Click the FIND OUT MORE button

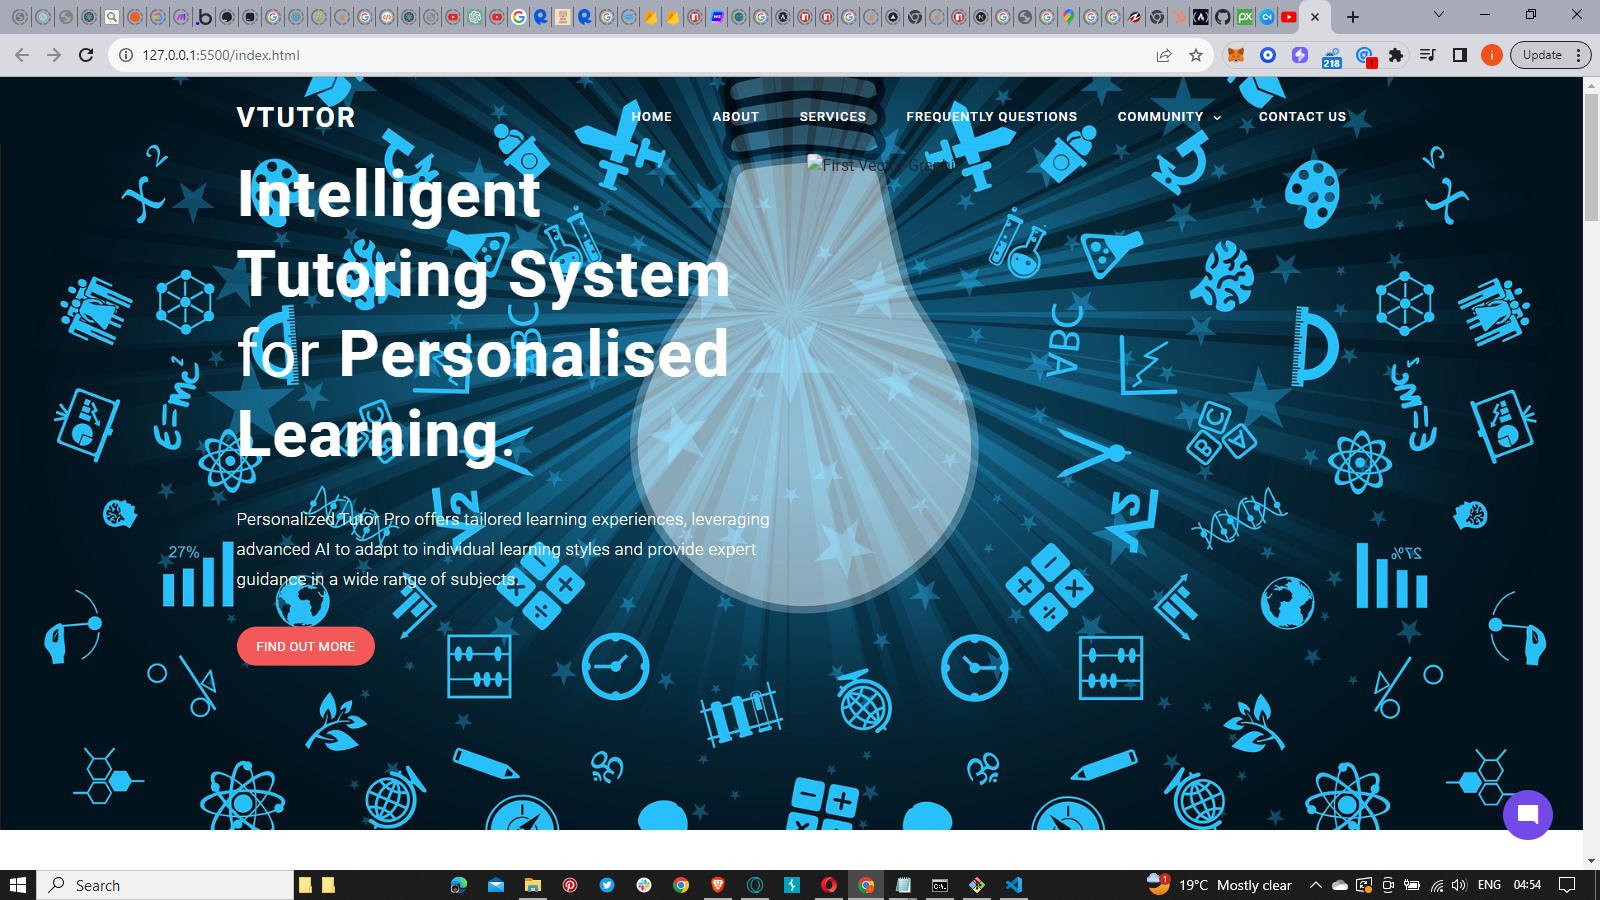click(306, 646)
